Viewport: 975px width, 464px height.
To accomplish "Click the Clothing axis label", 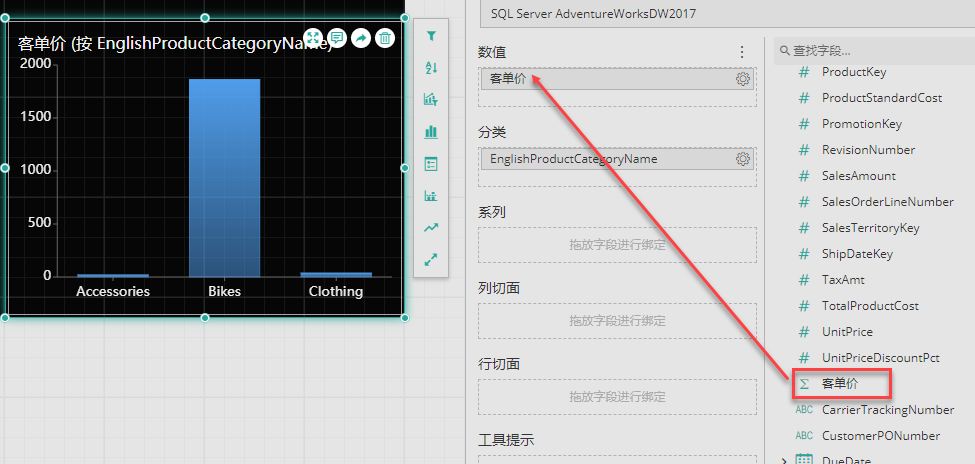I will [x=336, y=291].
